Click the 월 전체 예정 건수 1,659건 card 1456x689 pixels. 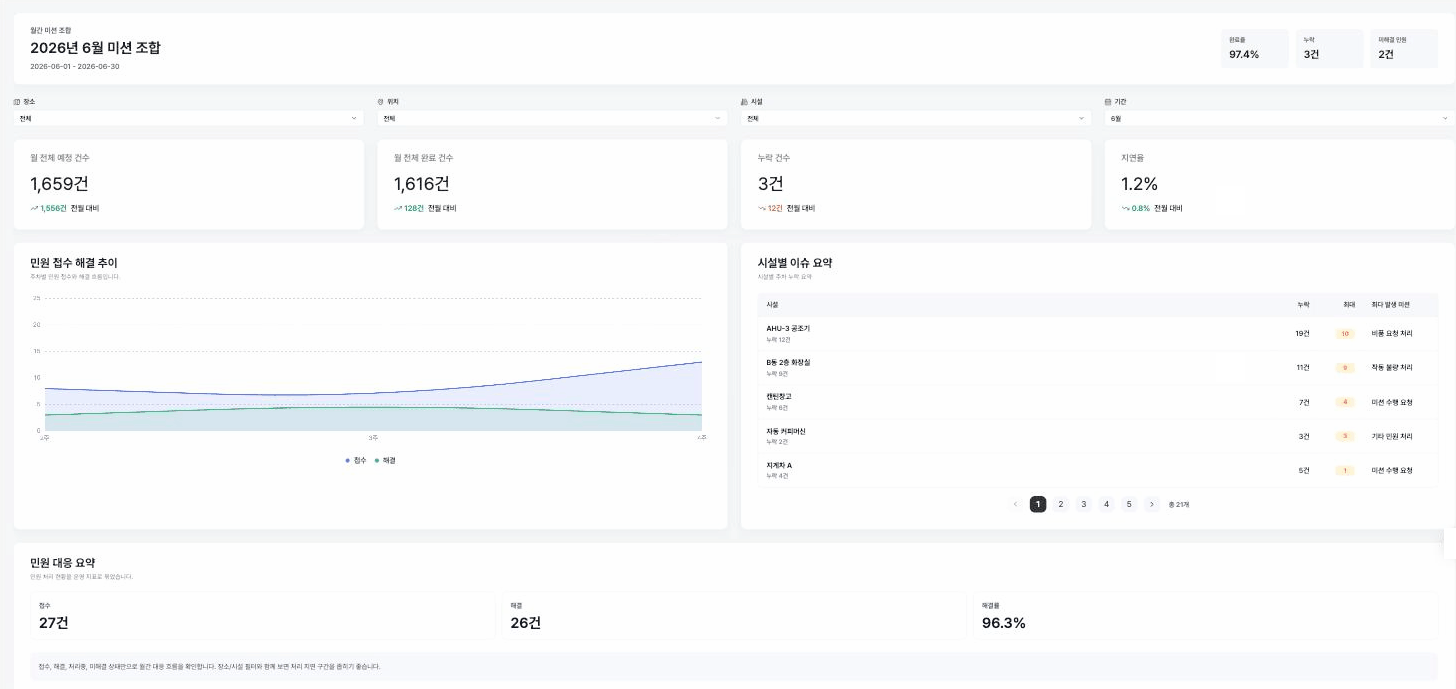click(x=189, y=184)
